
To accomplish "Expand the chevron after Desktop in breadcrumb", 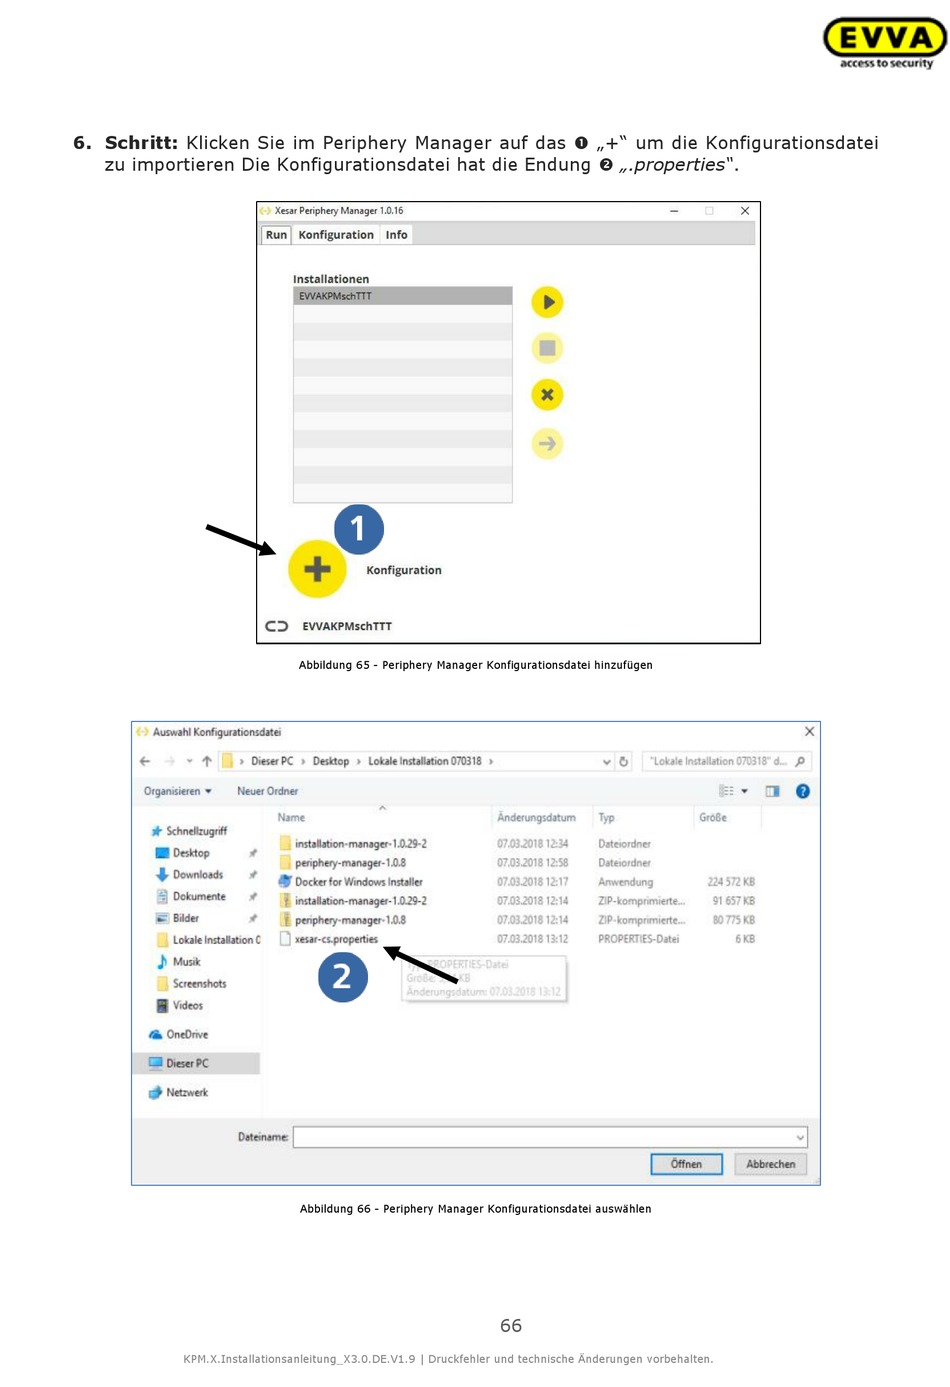I will [x=359, y=762].
